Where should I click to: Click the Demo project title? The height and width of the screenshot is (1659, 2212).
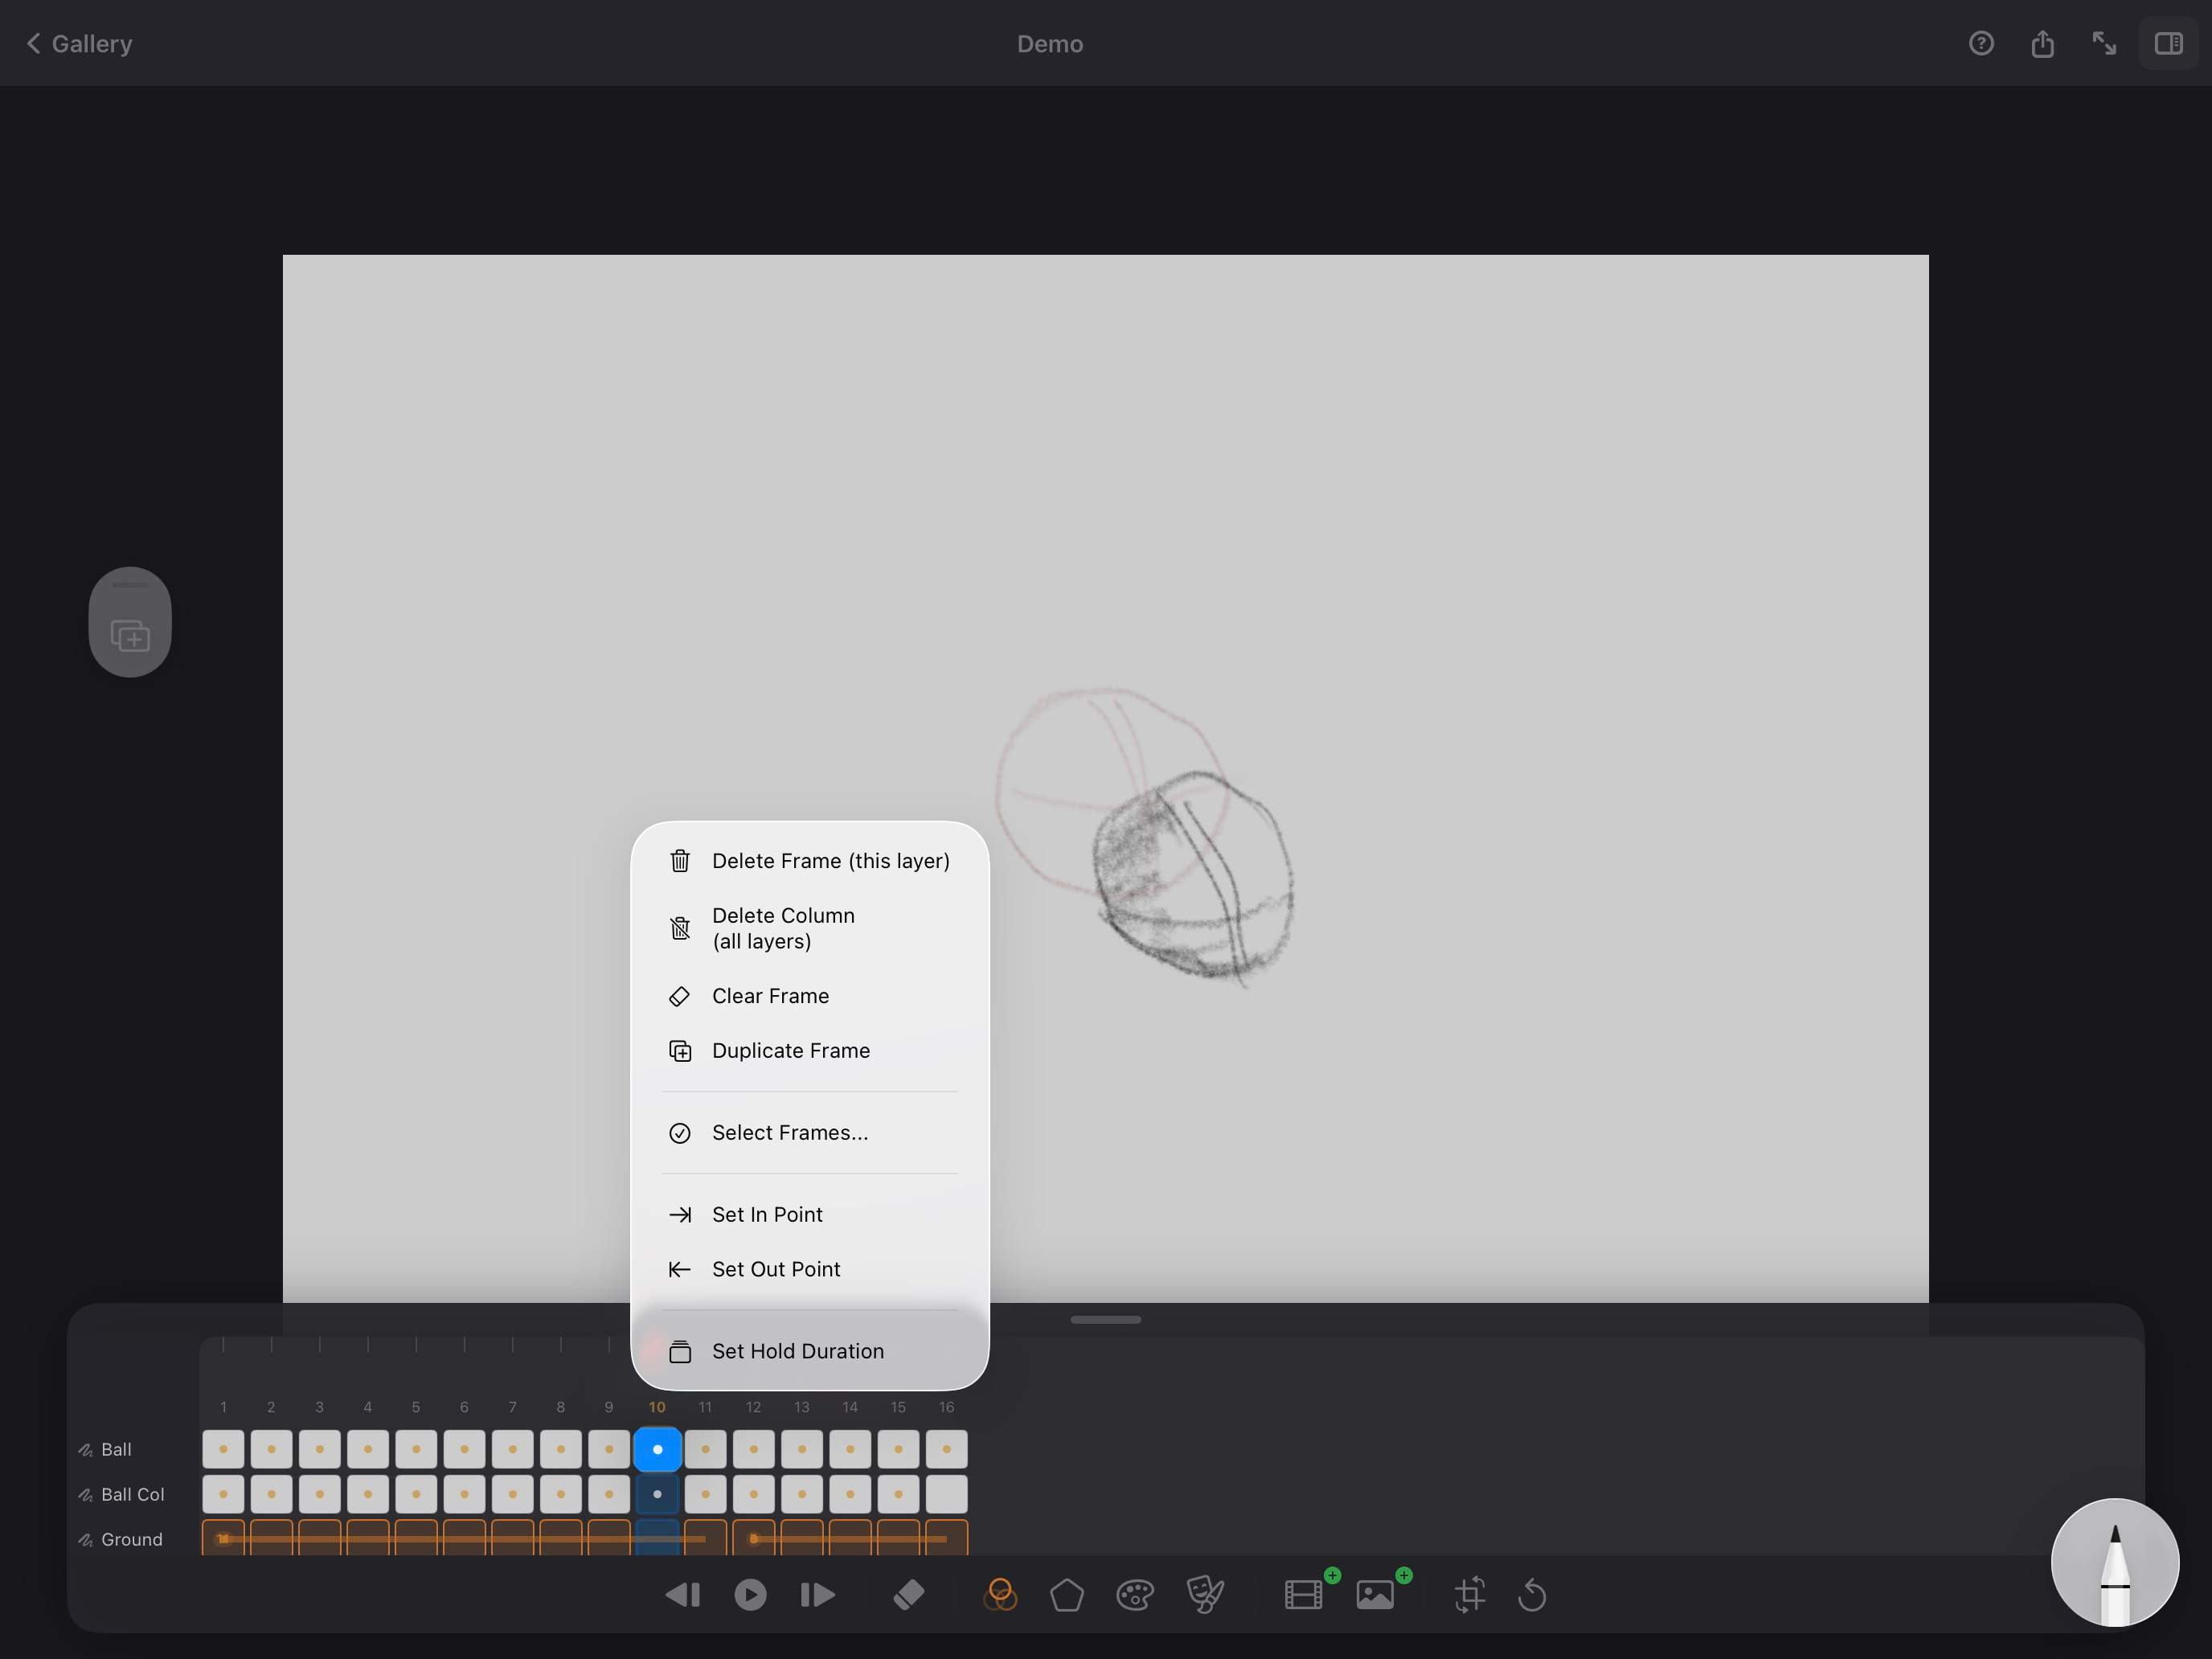(1050, 44)
